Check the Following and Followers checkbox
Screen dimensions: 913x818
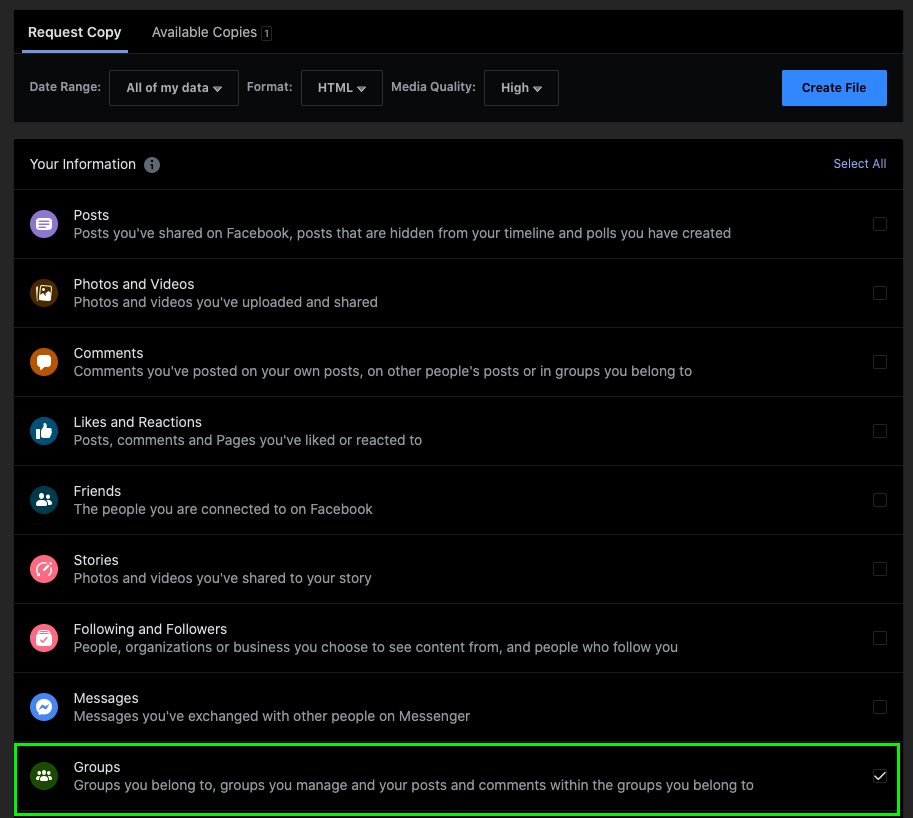(x=880, y=638)
